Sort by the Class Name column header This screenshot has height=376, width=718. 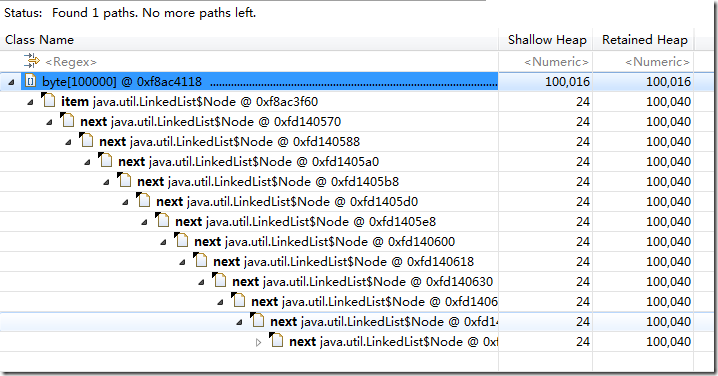(249, 40)
